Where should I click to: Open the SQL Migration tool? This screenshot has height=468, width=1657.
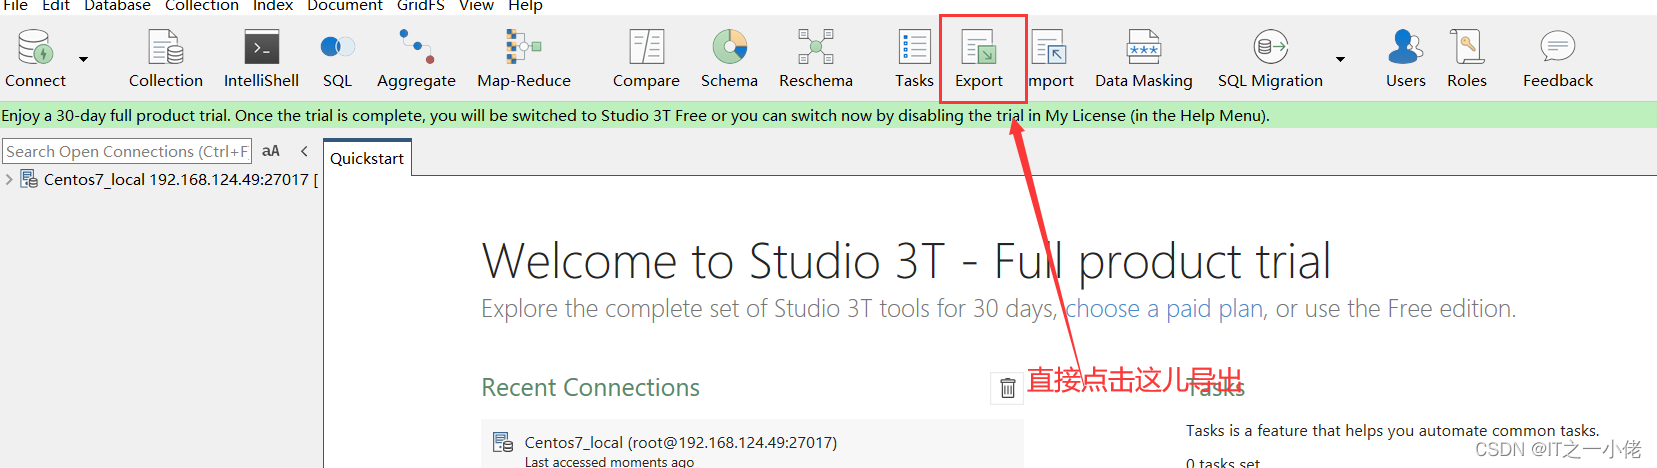1270,58
